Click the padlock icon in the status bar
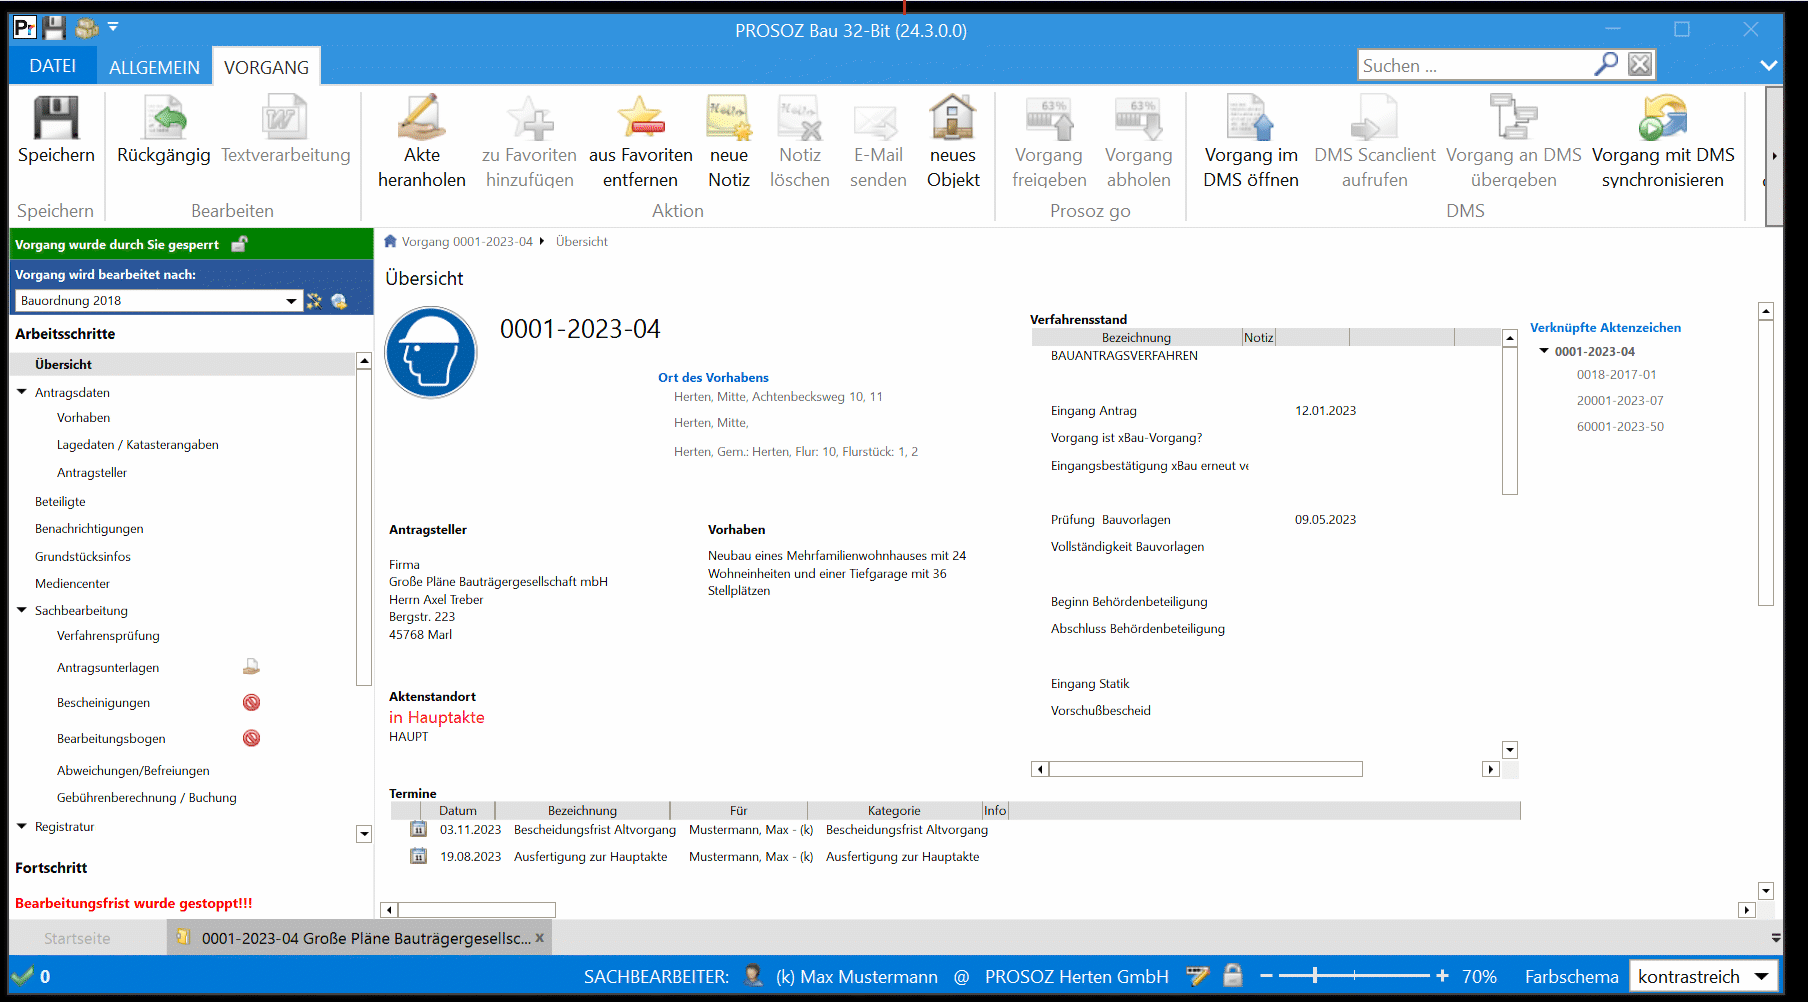 pos(1233,976)
